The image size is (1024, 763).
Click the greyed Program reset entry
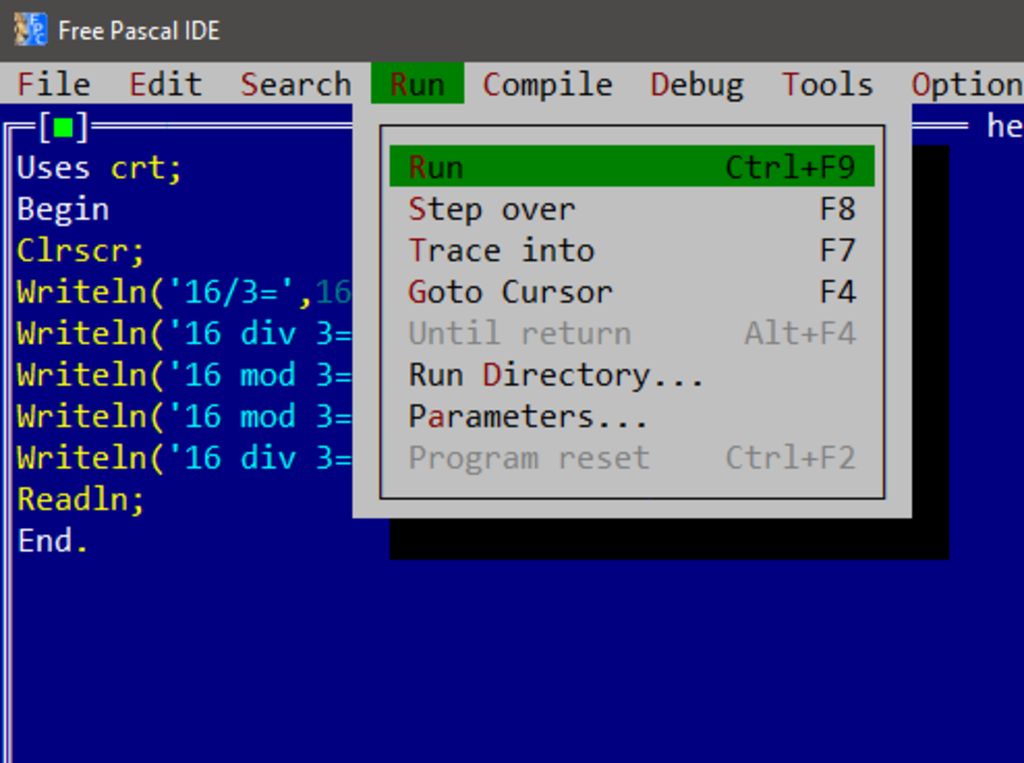(632, 458)
